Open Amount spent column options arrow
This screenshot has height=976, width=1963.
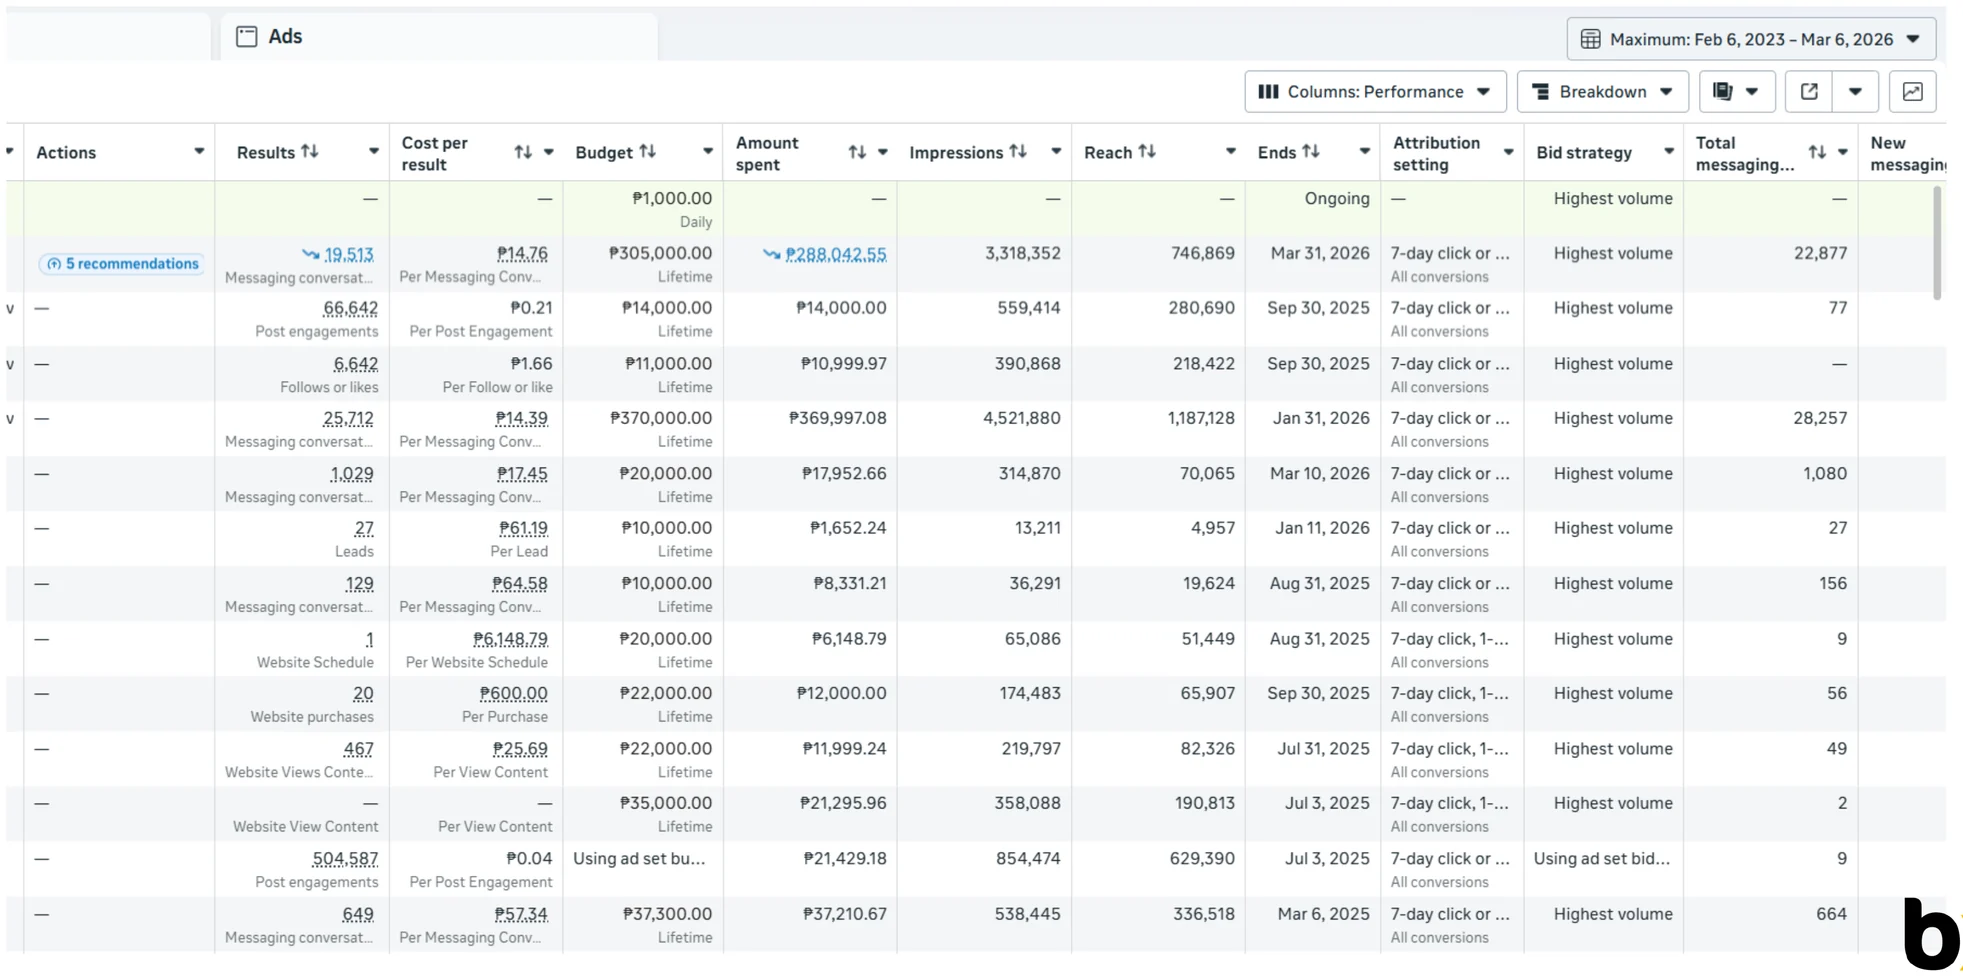click(x=882, y=152)
